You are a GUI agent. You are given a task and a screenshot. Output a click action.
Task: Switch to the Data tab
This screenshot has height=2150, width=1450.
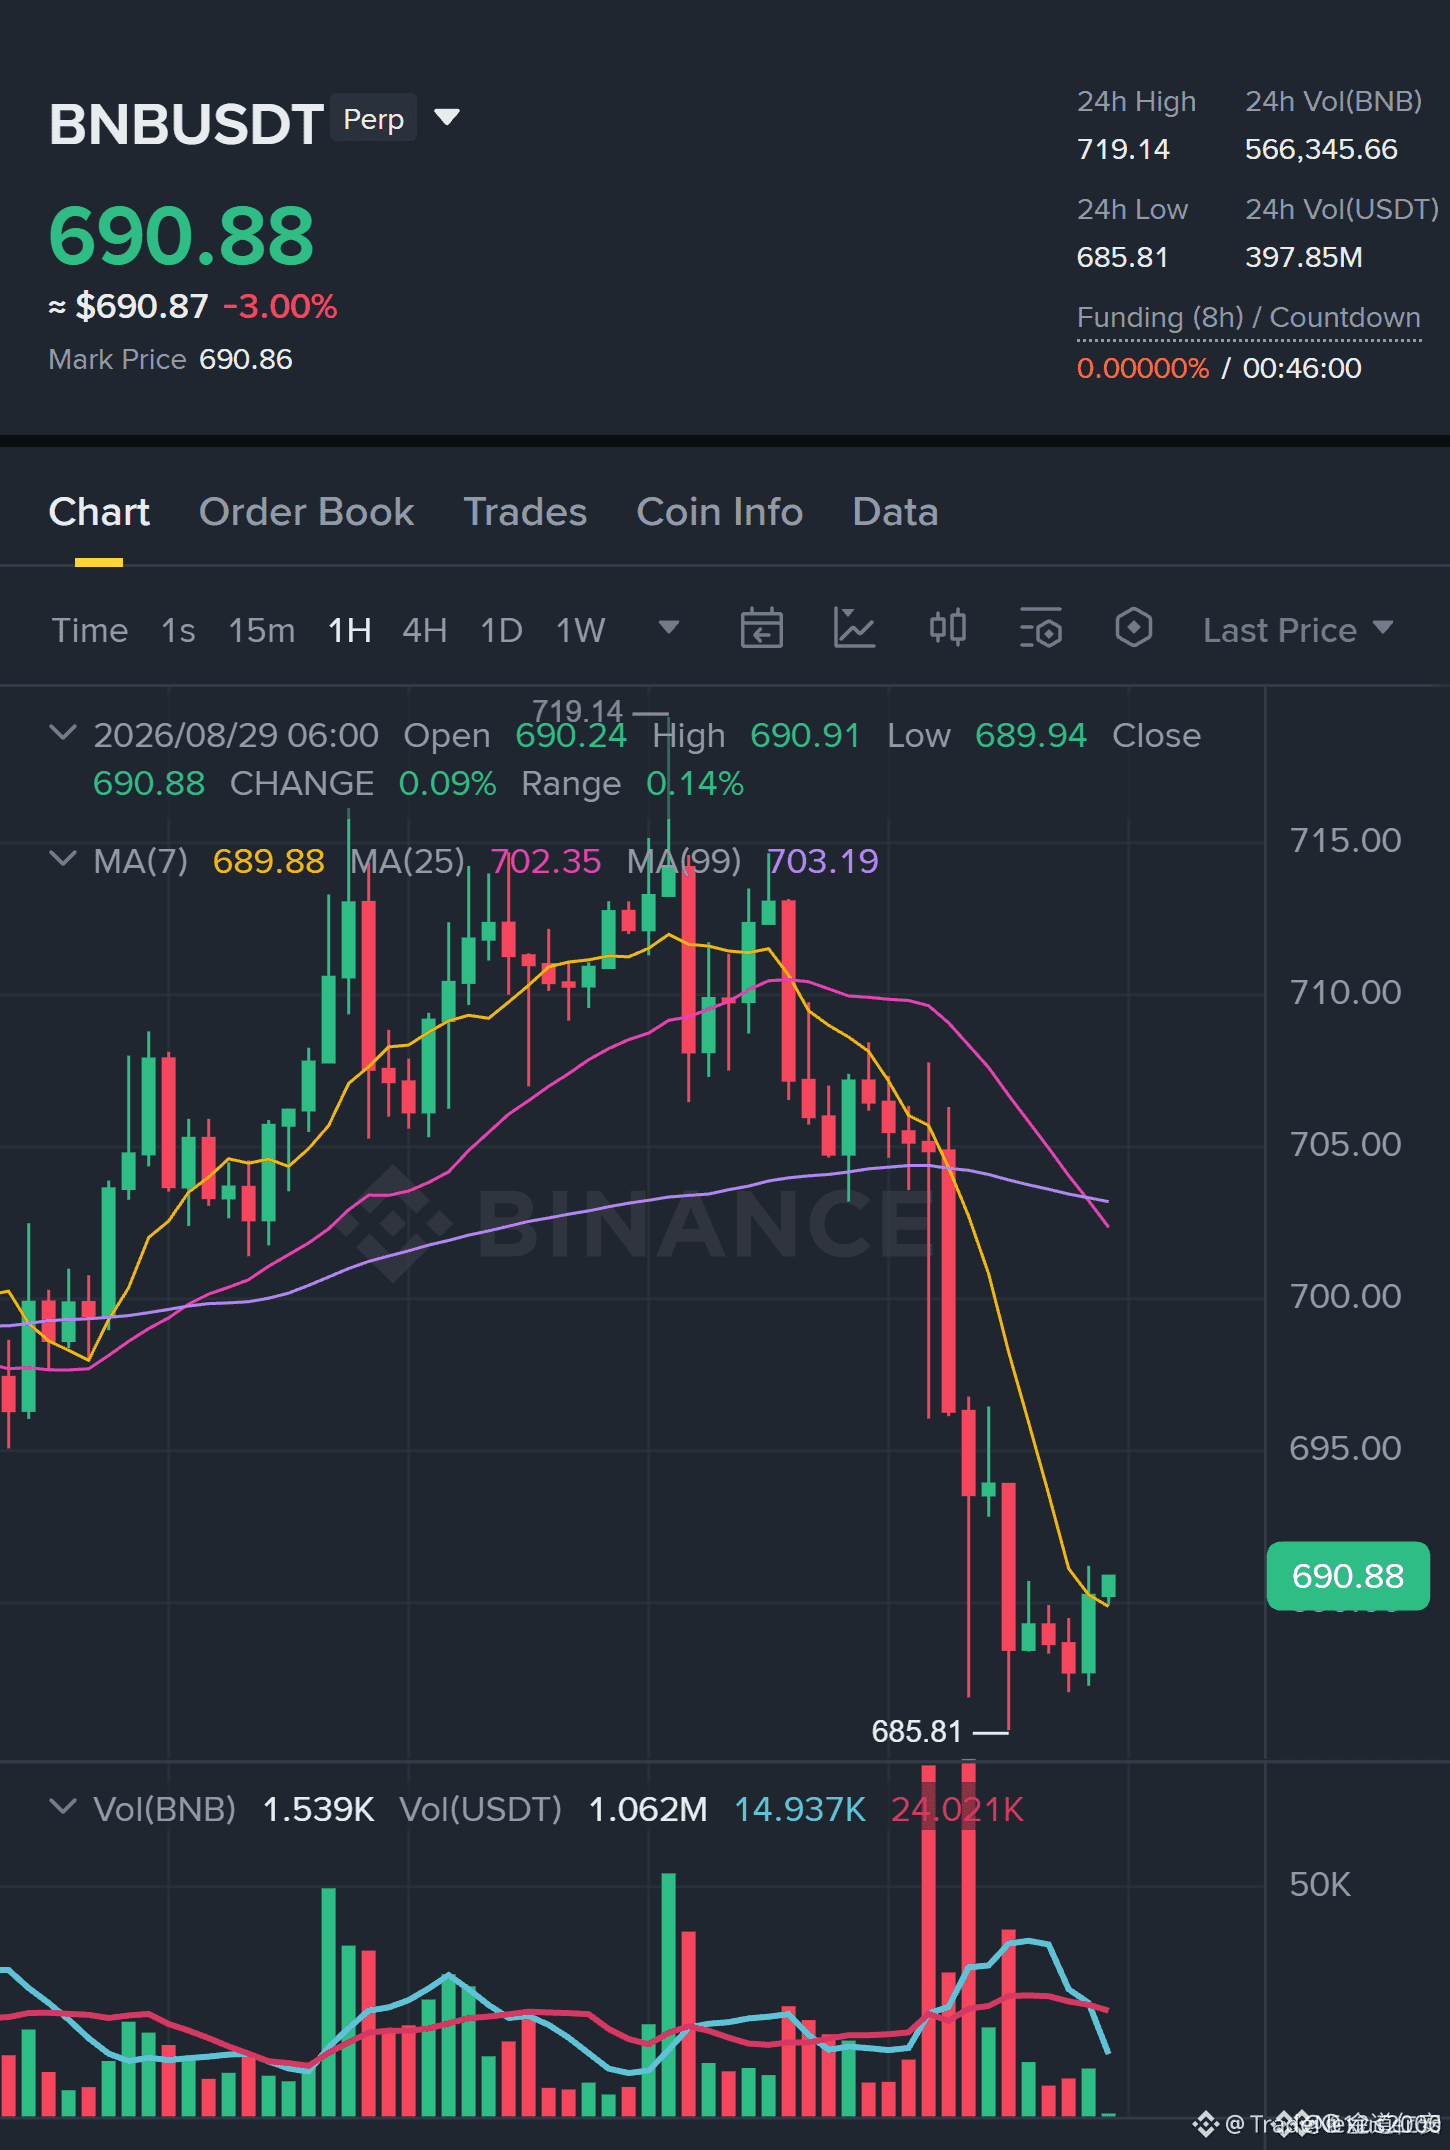(x=895, y=512)
